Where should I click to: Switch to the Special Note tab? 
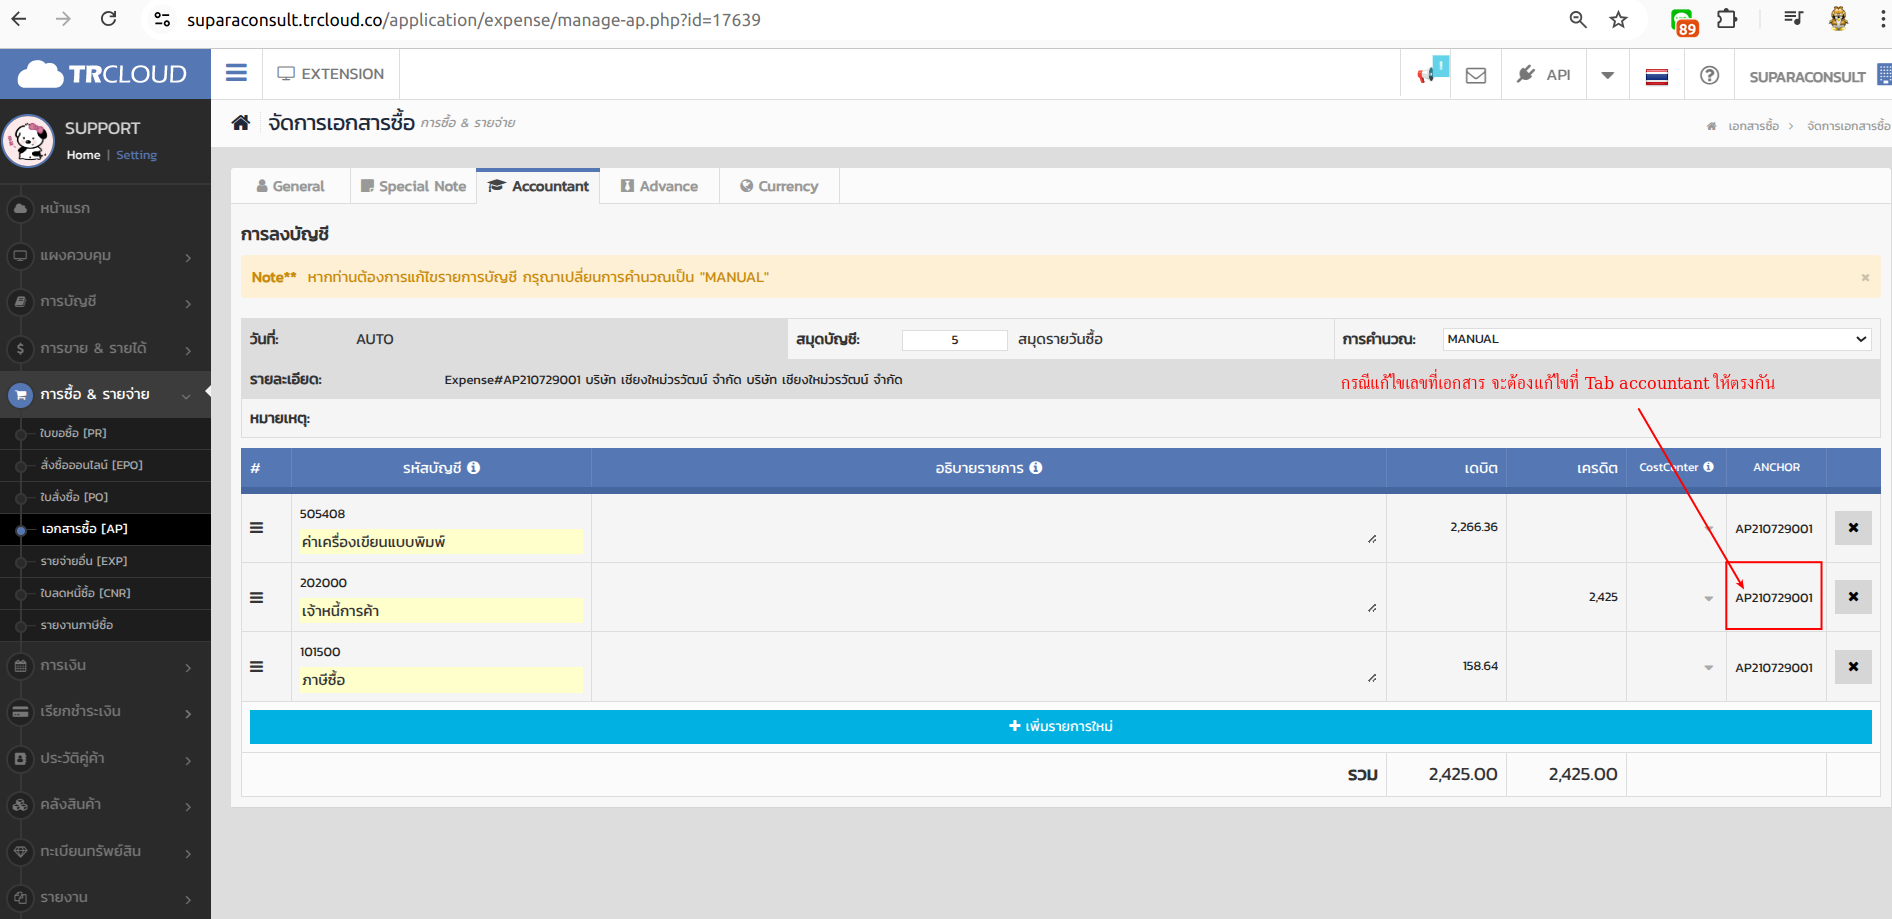point(413,186)
